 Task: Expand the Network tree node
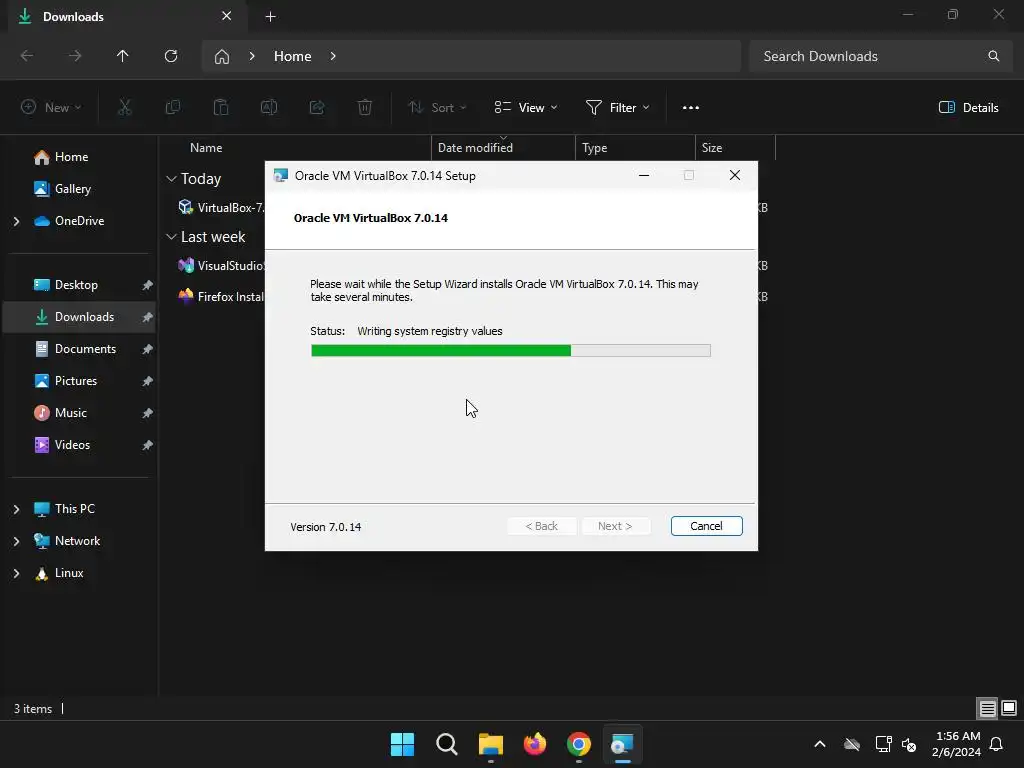point(16,541)
